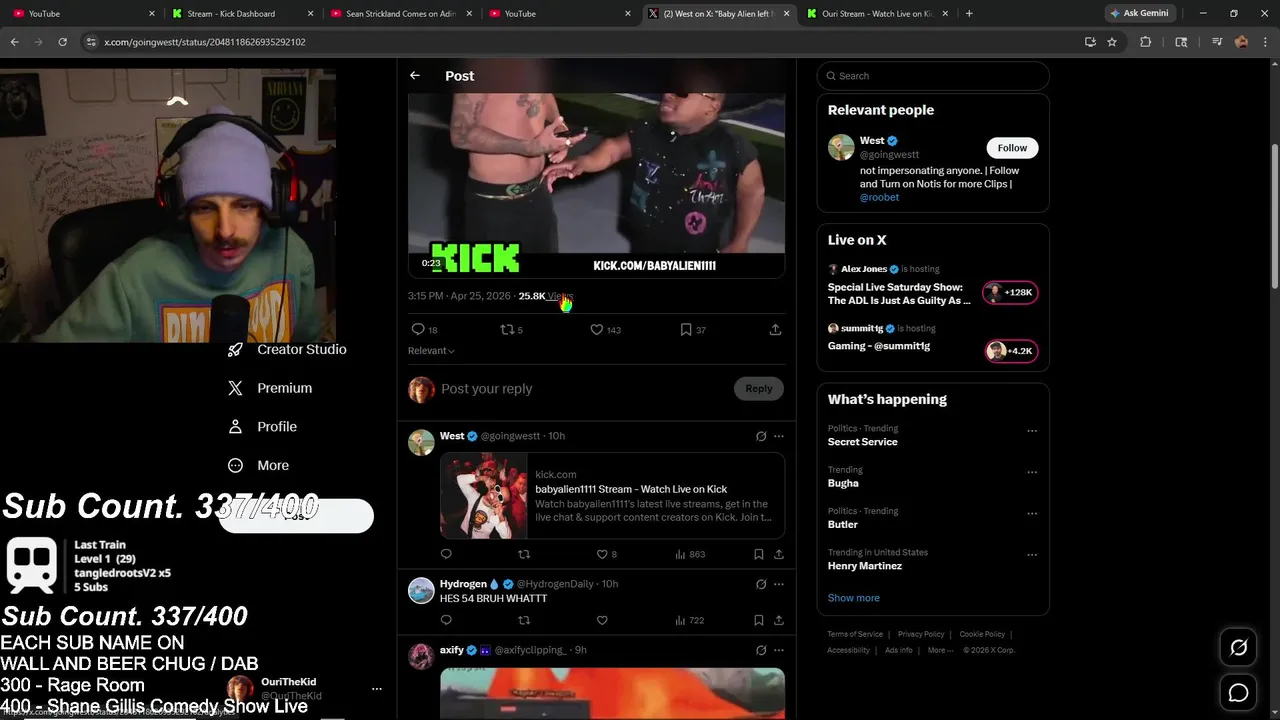The width and height of the screenshot is (1280, 720).
Task: Open options for Bugha trend
Action: (x=1032, y=472)
